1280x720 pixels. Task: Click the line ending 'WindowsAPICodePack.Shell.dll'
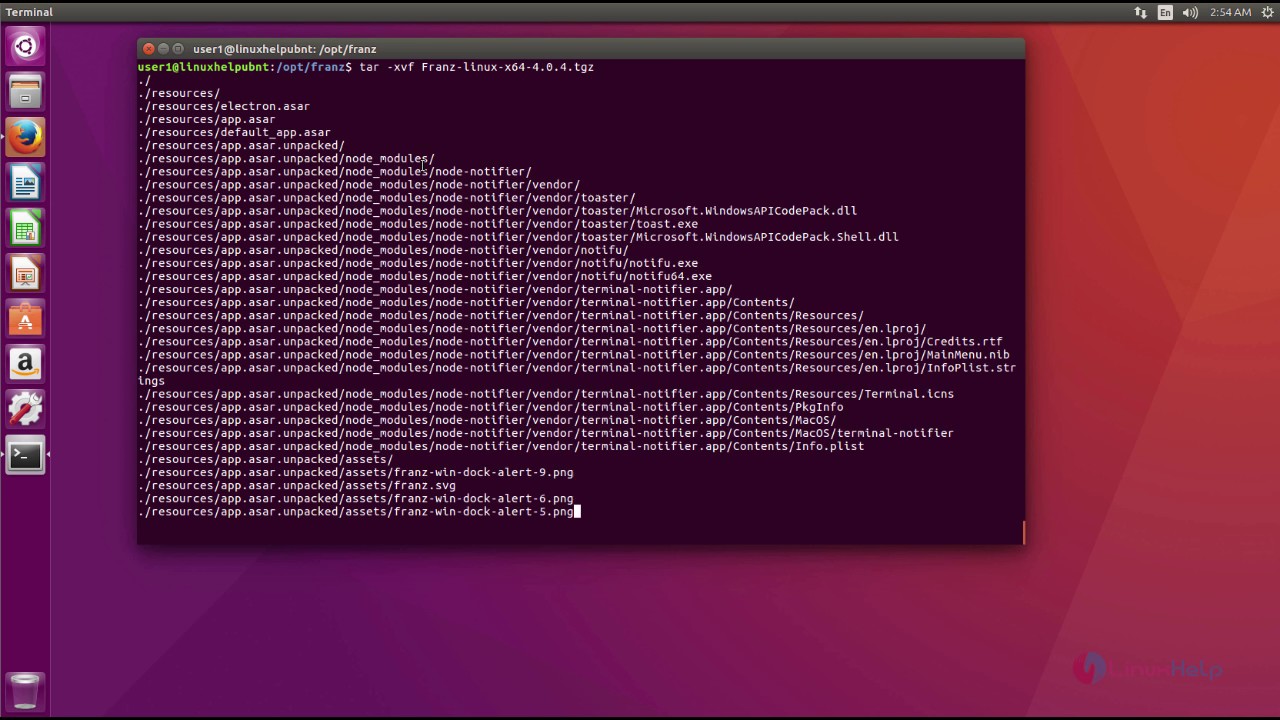pos(519,237)
